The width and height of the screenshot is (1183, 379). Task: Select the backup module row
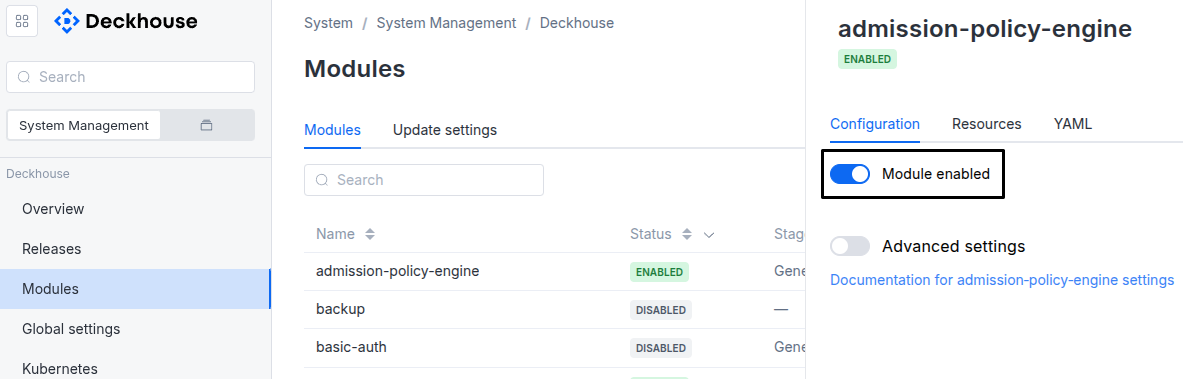[x=555, y=310]
